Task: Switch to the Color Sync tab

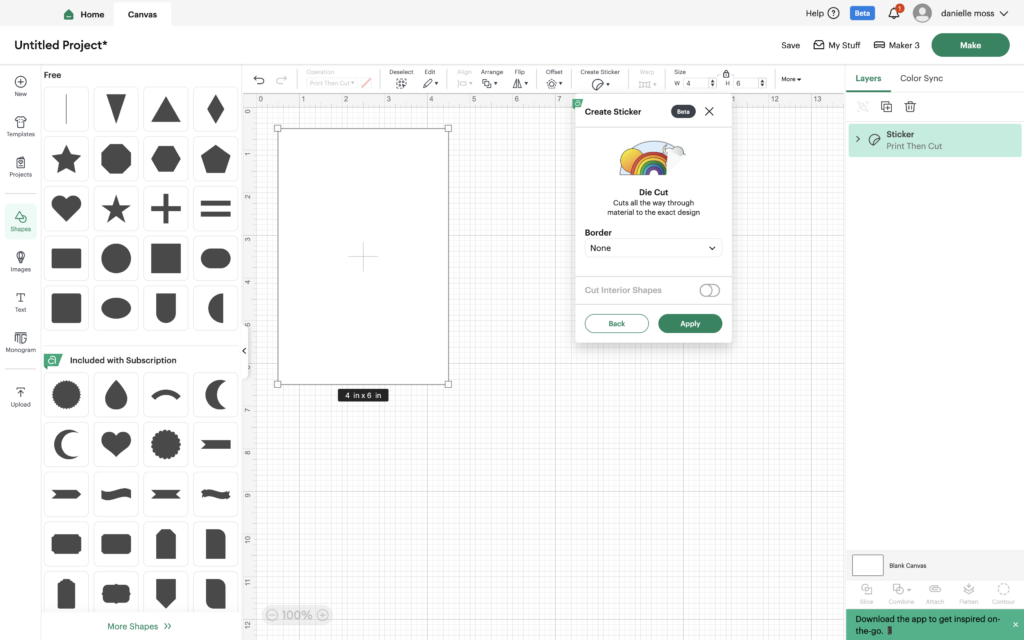Action: (920, 78)
